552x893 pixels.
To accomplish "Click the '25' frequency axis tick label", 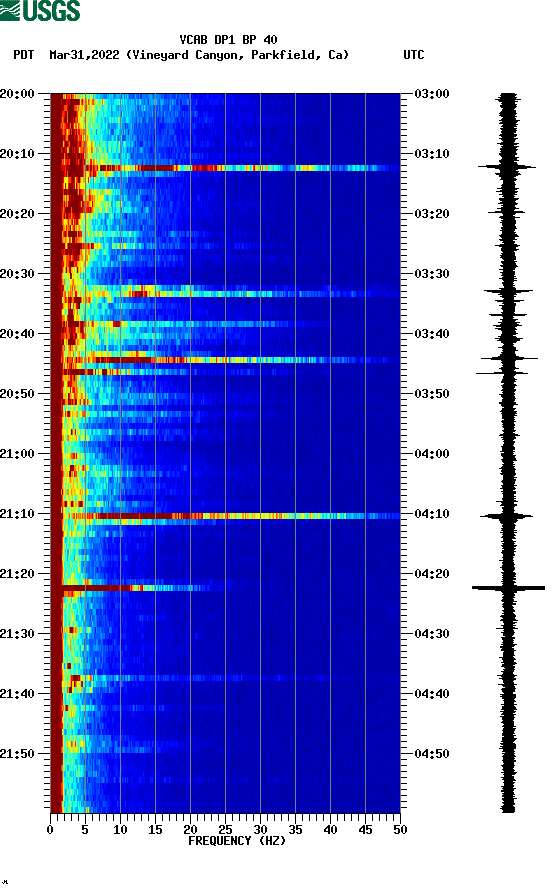I will pyautogui.click(x=225, y=830).
